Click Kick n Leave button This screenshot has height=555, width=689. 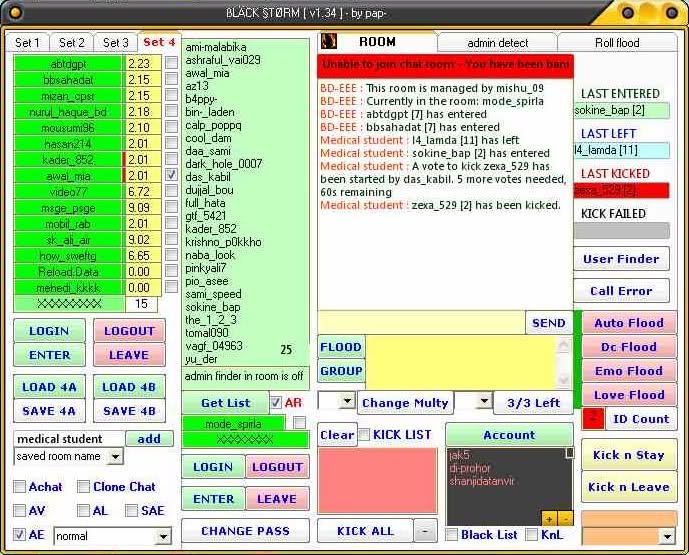point(629,487)
